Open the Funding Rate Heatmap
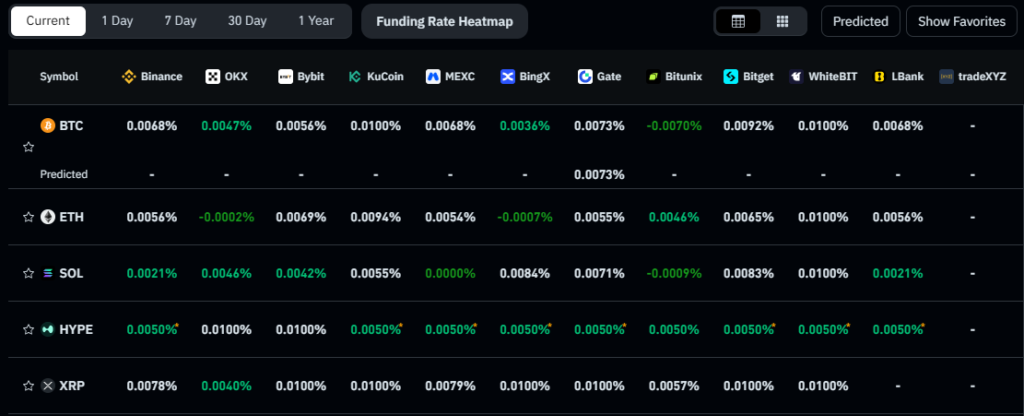The image size is (1024, 416). tap(445, 22)
